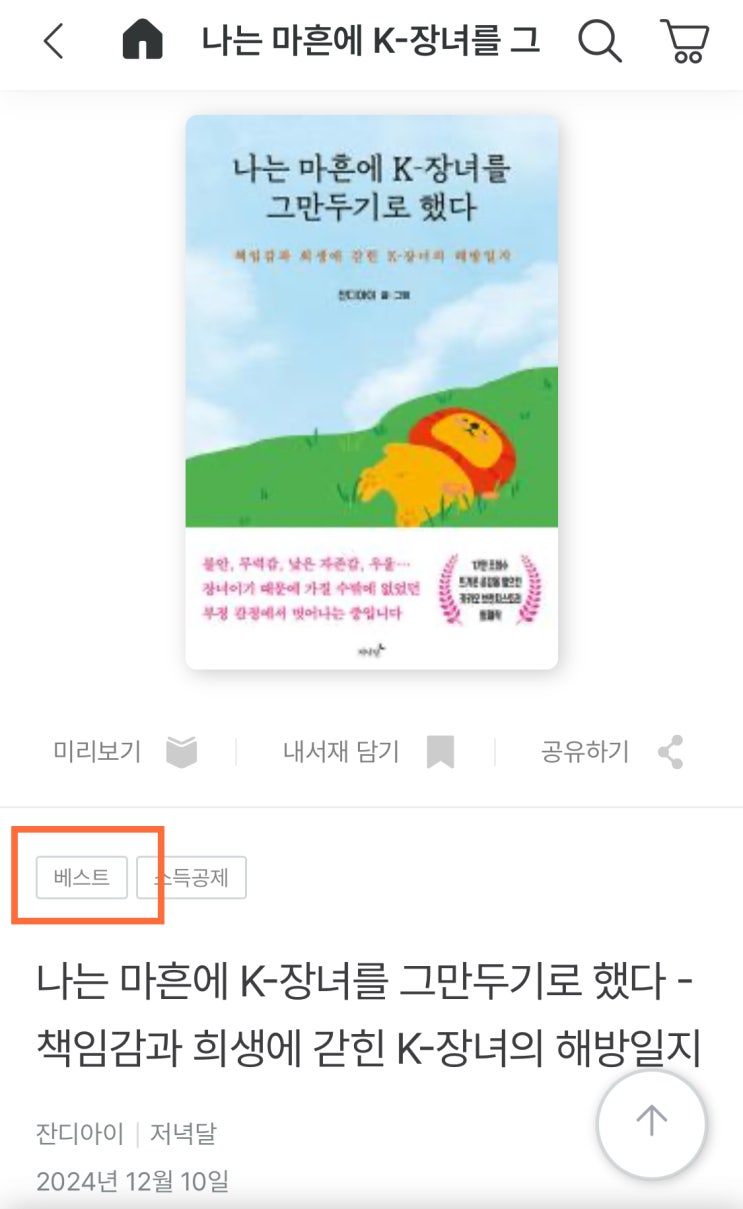Open the shopping cart icon
743x1209 pixels.
[x=685, y=41]
